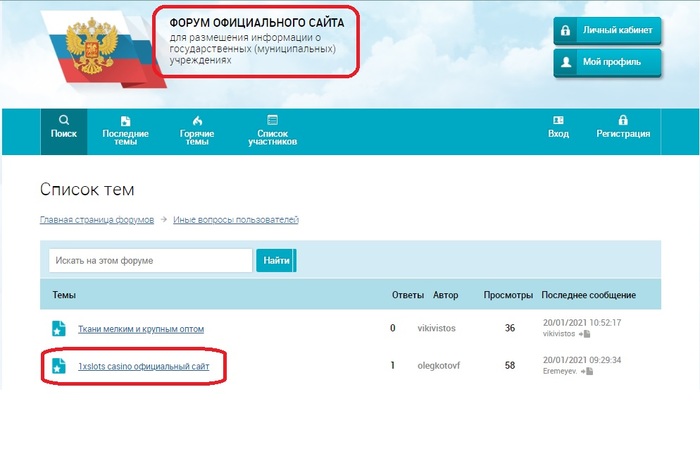Click the flame icon for Горячие темы
Image resolution: width=700 pixels, height=454 pixels.
coord(197,120)
